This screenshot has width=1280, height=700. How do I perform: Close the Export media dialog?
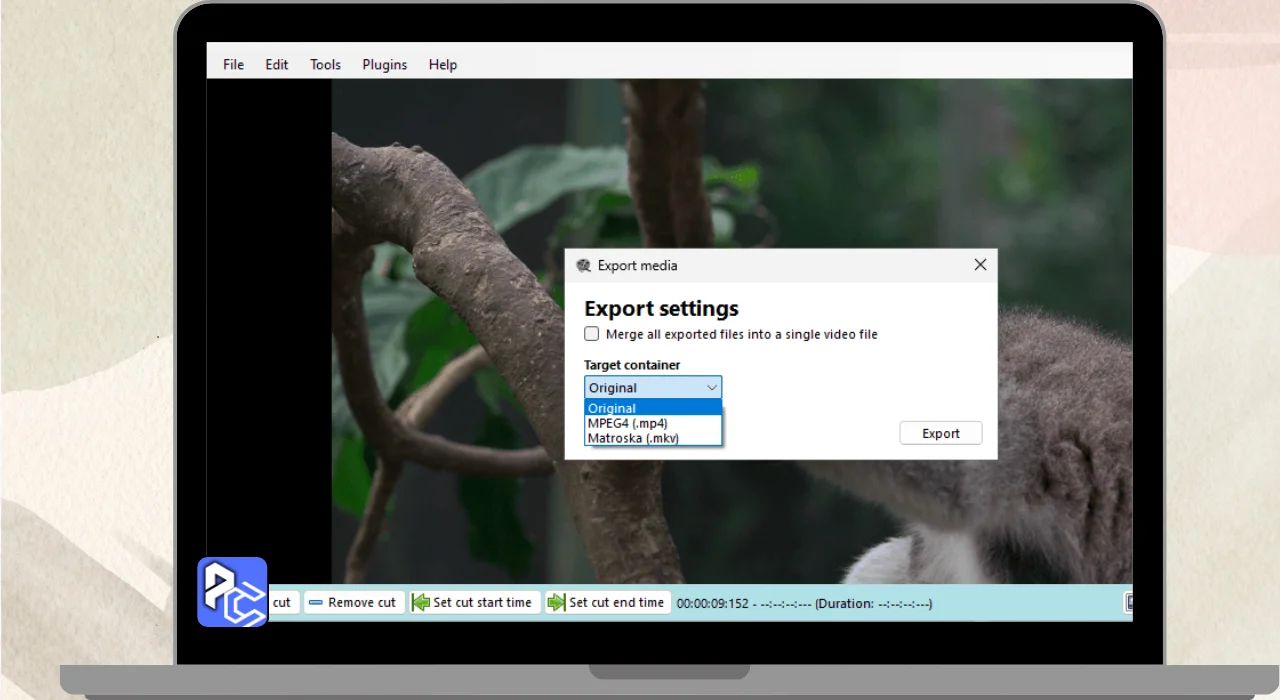[x=980, y=265]
